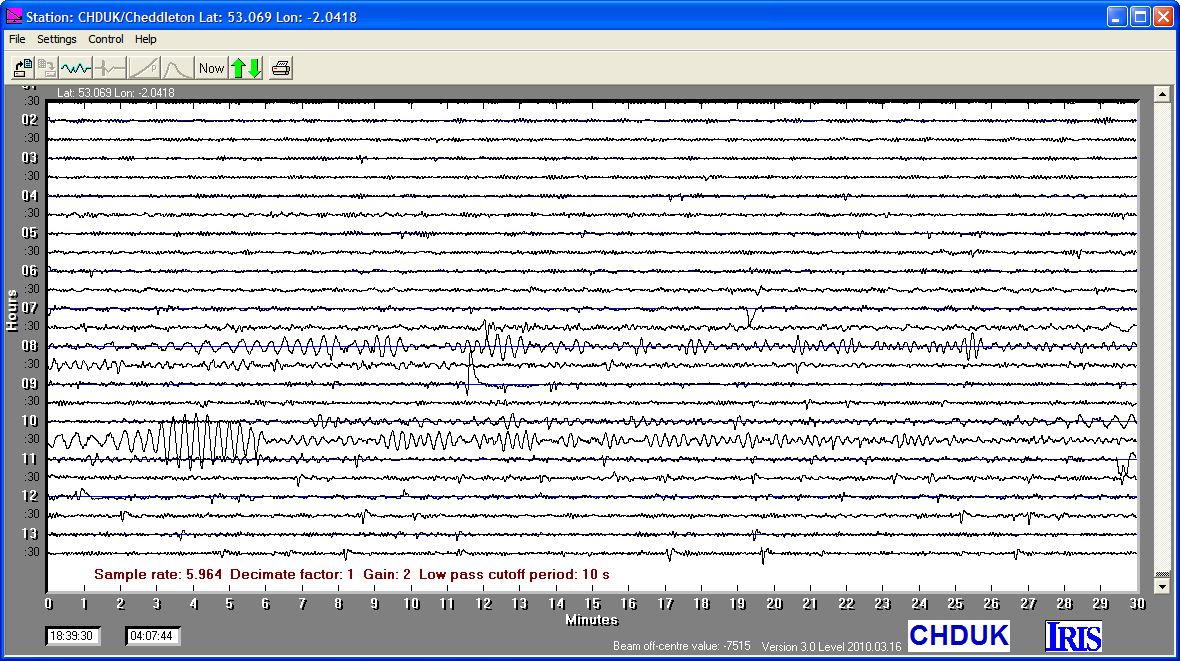Screen dimensions: 1180x661
Task: Click the vertical scrollbar up arrow
Action: coord(1163,94)
